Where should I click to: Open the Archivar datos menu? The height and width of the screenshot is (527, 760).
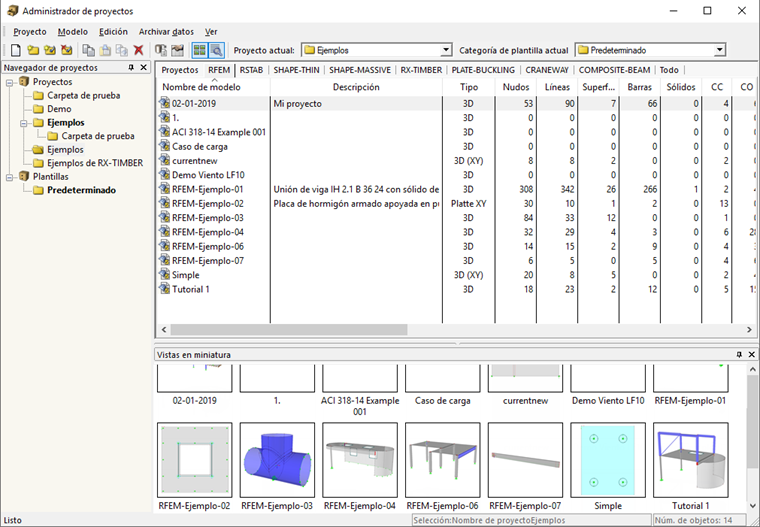(x=166, y=32)
